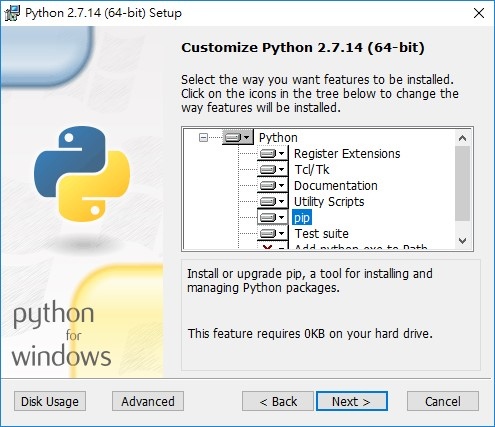Click the feature tree scroll up arrow
495x427 pixels.
(x=463, y=138)
